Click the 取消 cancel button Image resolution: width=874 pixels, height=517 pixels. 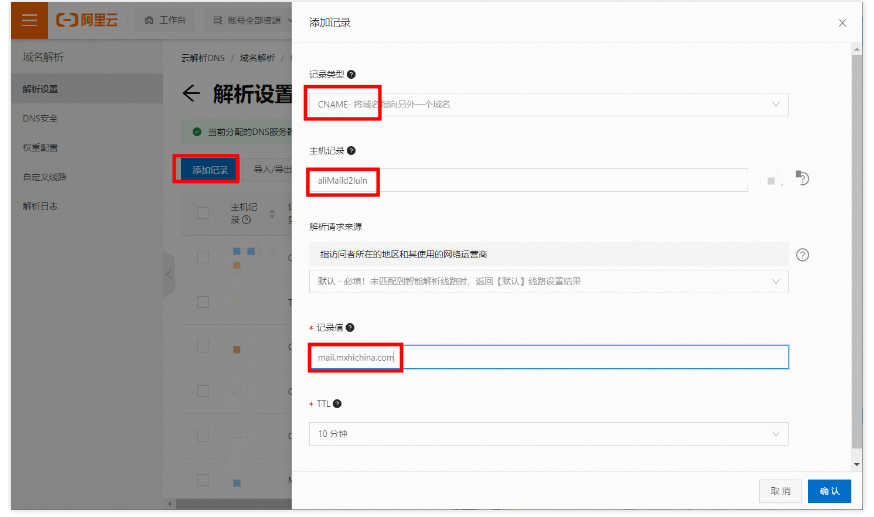tap(780, 491)
